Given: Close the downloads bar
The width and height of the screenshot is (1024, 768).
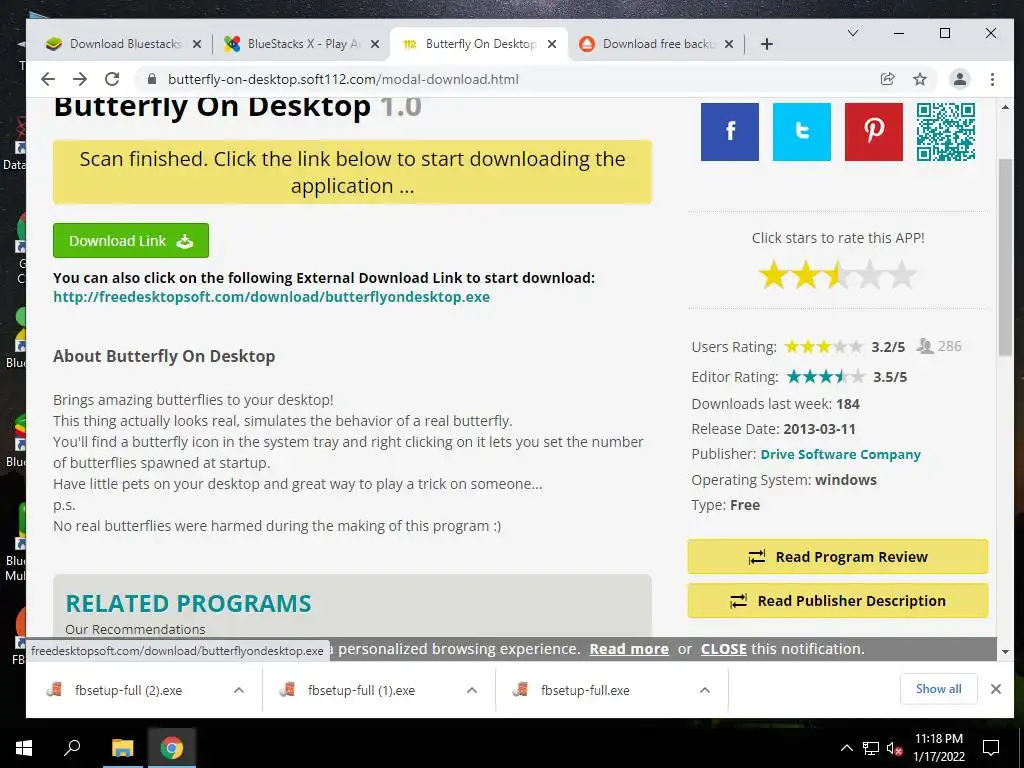Looking at the screenshot, I should tap(995, 689).
